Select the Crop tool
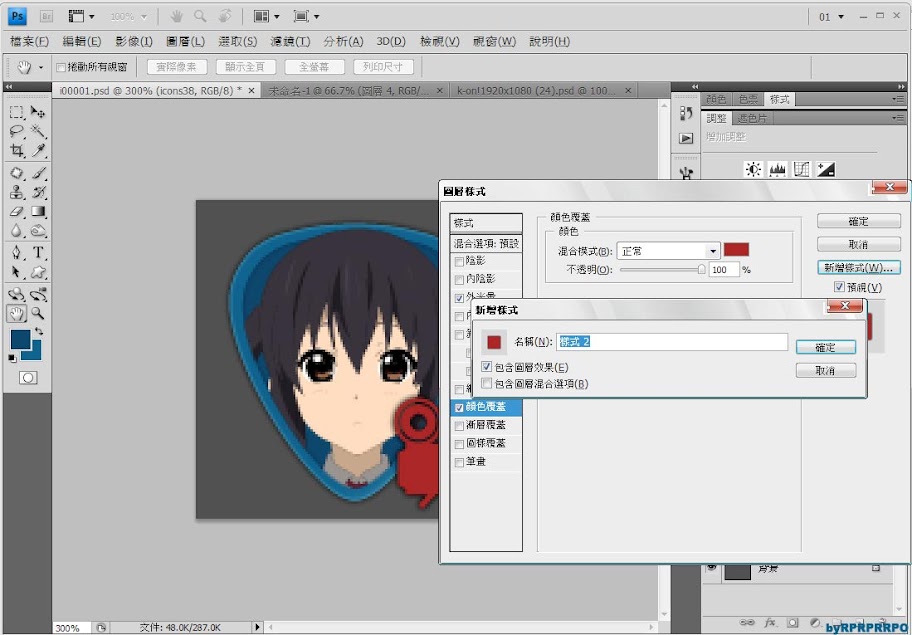 pos(17,151)
